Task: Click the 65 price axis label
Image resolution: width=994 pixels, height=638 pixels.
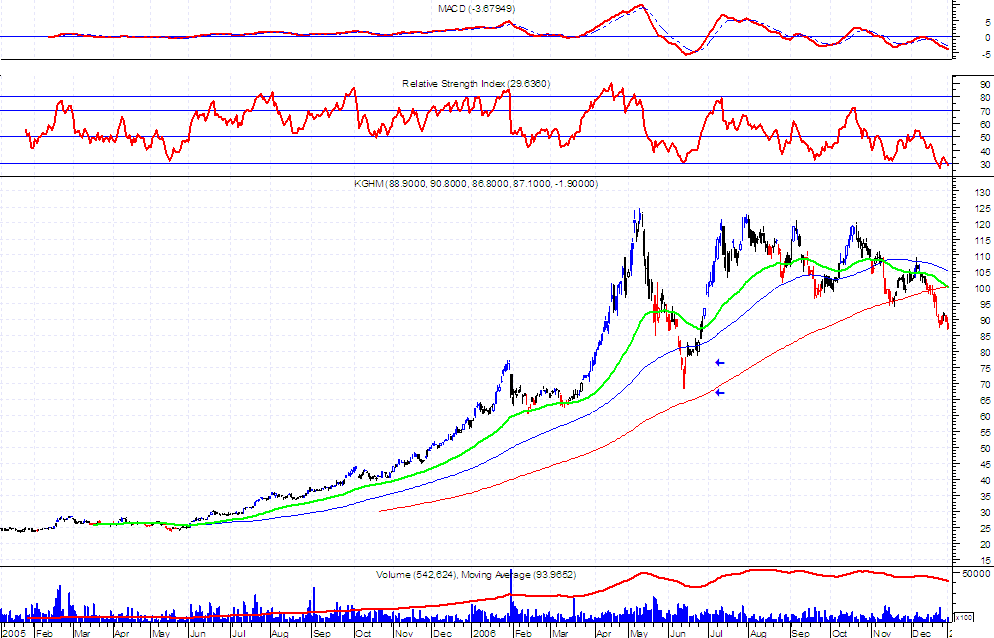Action: pyautogui.click(x=985, y=401)
